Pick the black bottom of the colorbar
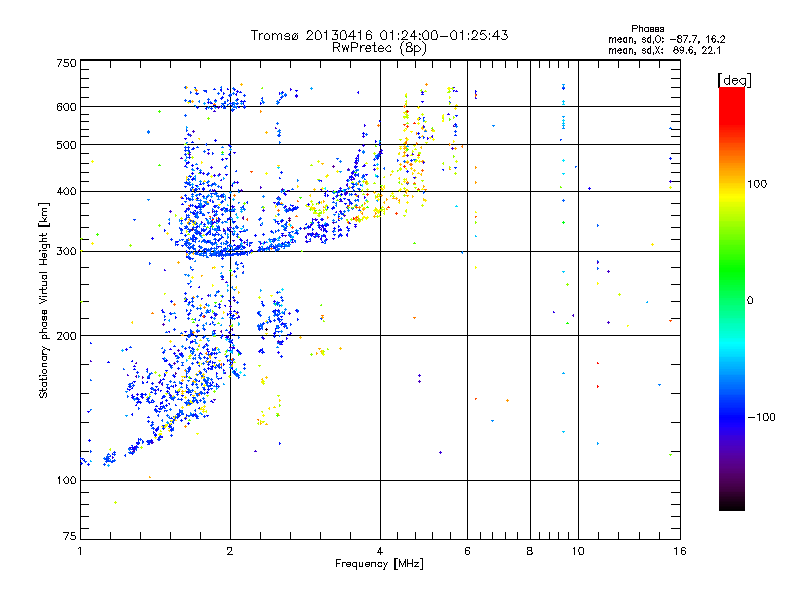The width and height of the screenshot is (800, 600). tap(732, 503)
